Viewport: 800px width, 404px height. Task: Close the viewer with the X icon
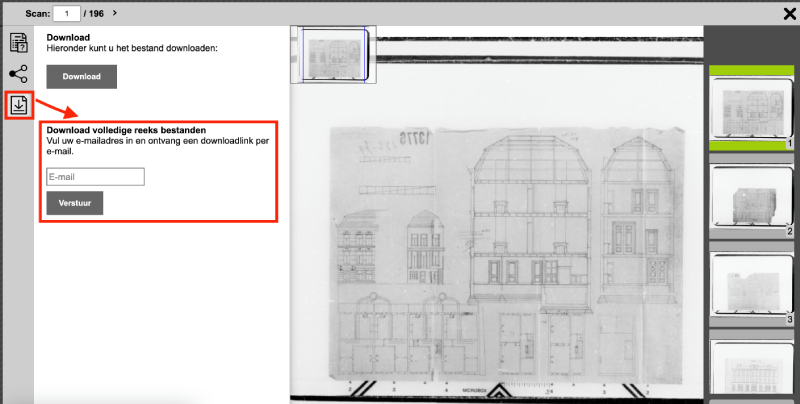(789, 13)
